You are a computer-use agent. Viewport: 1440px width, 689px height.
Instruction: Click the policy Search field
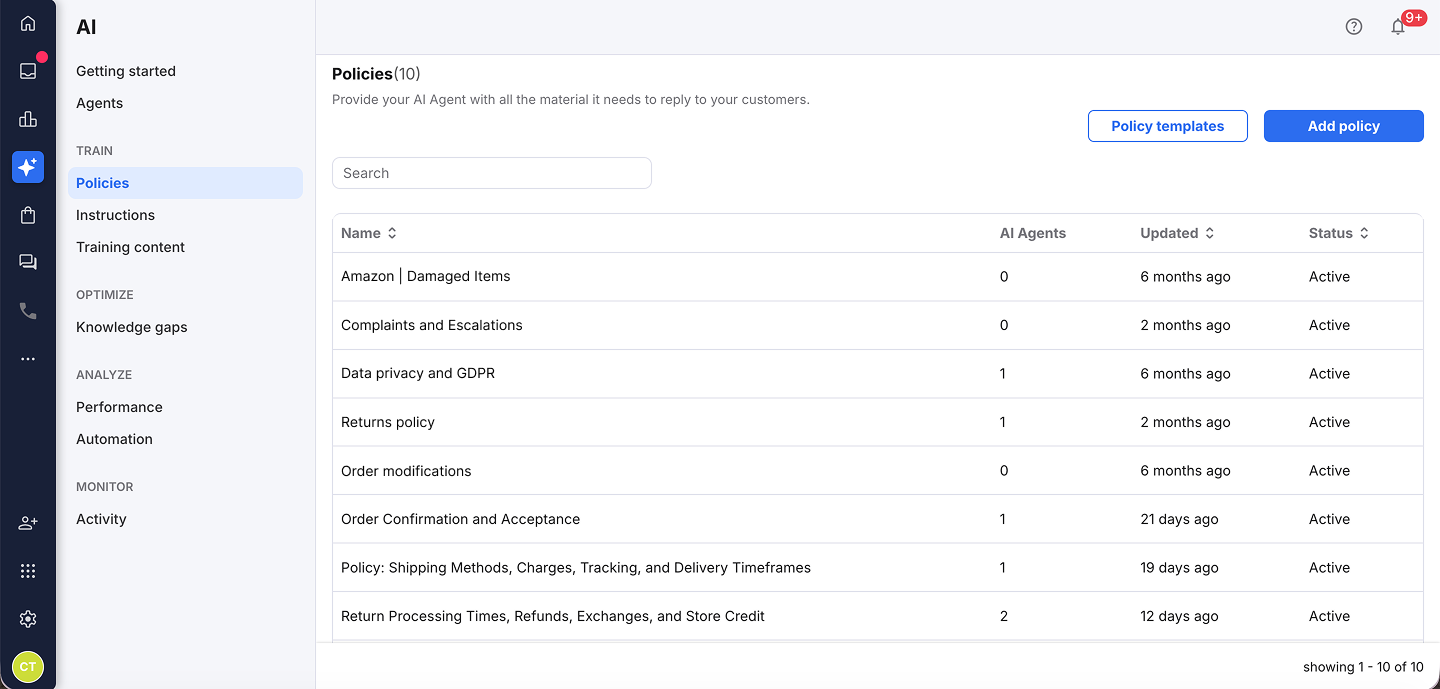tap(491, 173)
